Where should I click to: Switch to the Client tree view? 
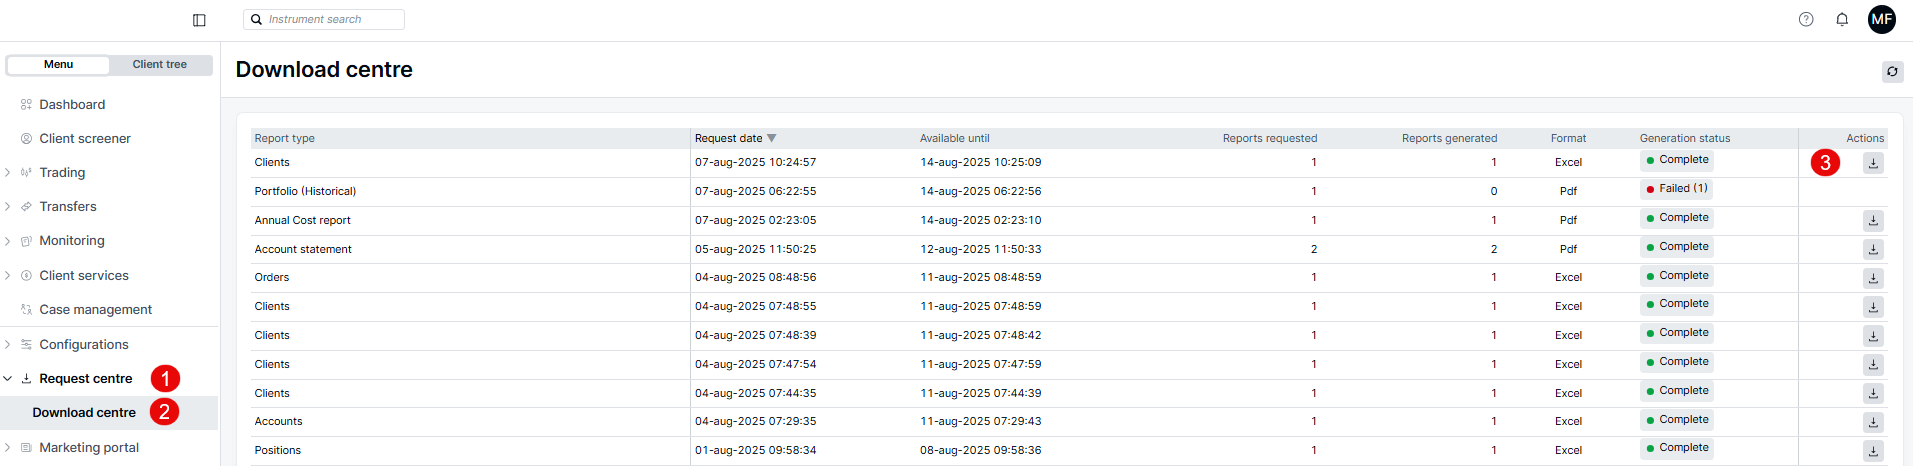click(160, 64)
